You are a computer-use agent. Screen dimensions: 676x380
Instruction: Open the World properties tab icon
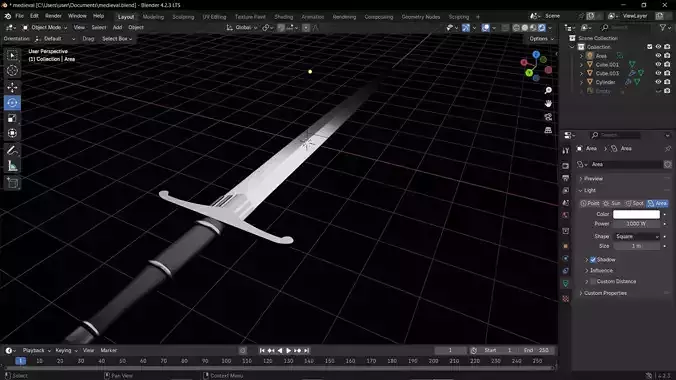[566, 215]
